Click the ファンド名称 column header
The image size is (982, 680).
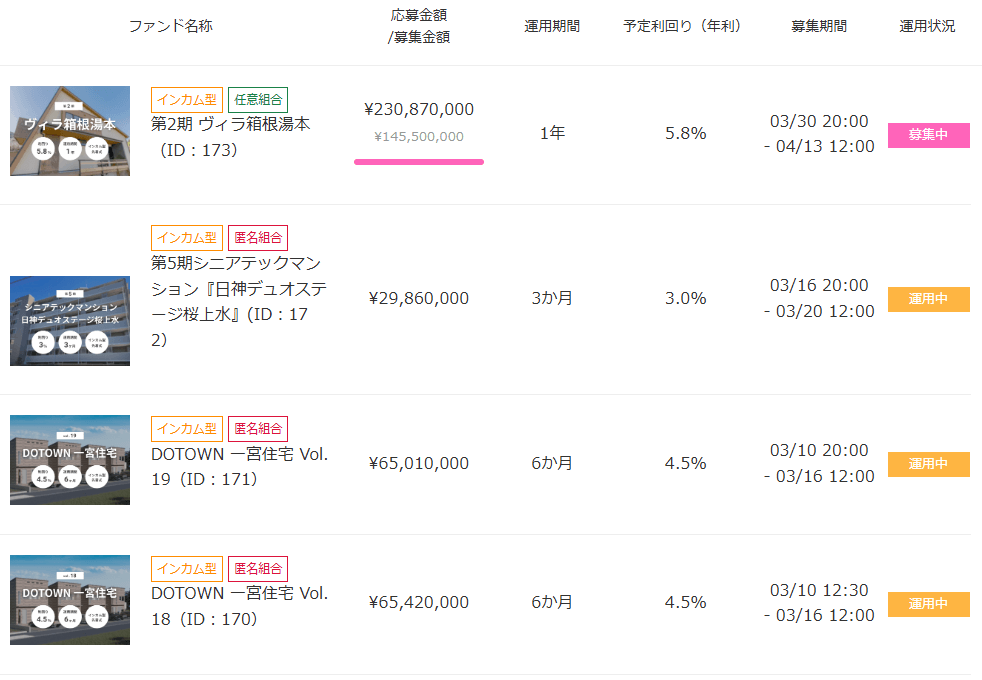171,26
